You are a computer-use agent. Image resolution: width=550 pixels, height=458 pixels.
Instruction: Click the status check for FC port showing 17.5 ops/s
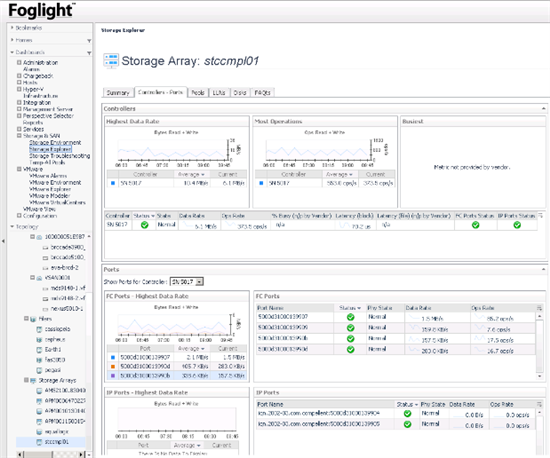(x=350, y=339)
